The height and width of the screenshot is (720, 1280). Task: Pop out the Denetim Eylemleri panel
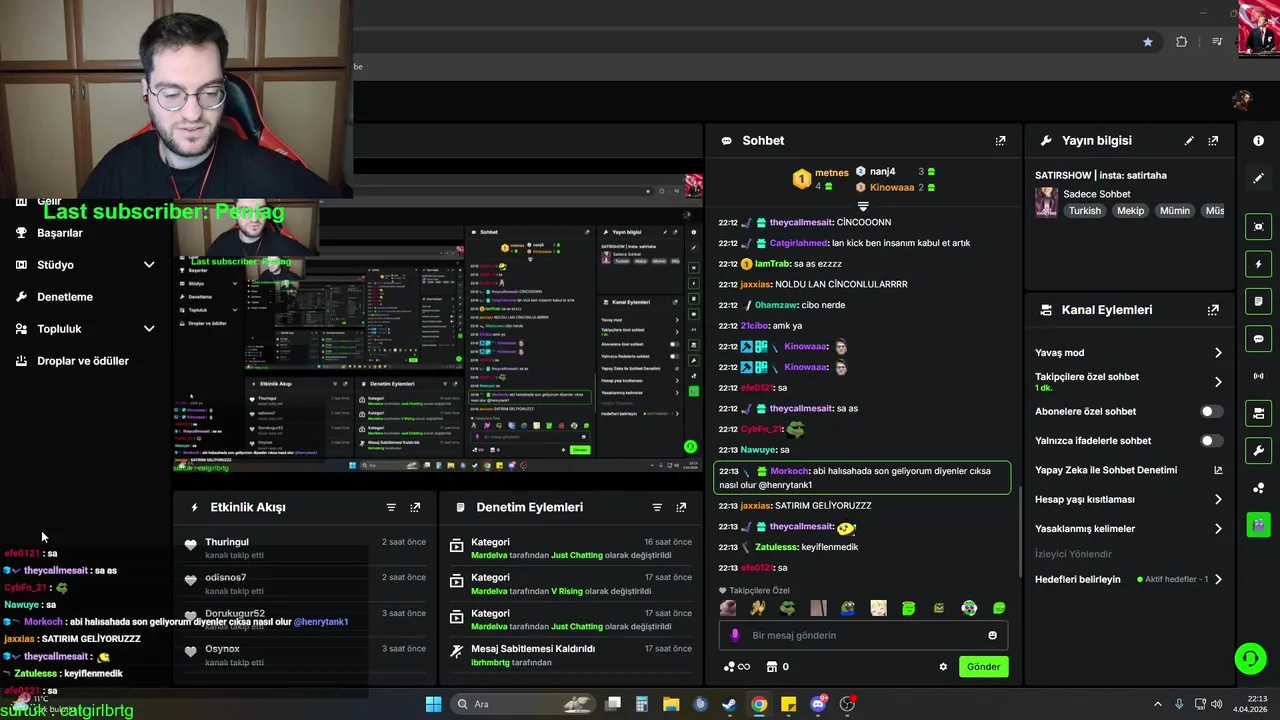click(x=681, y=507)
